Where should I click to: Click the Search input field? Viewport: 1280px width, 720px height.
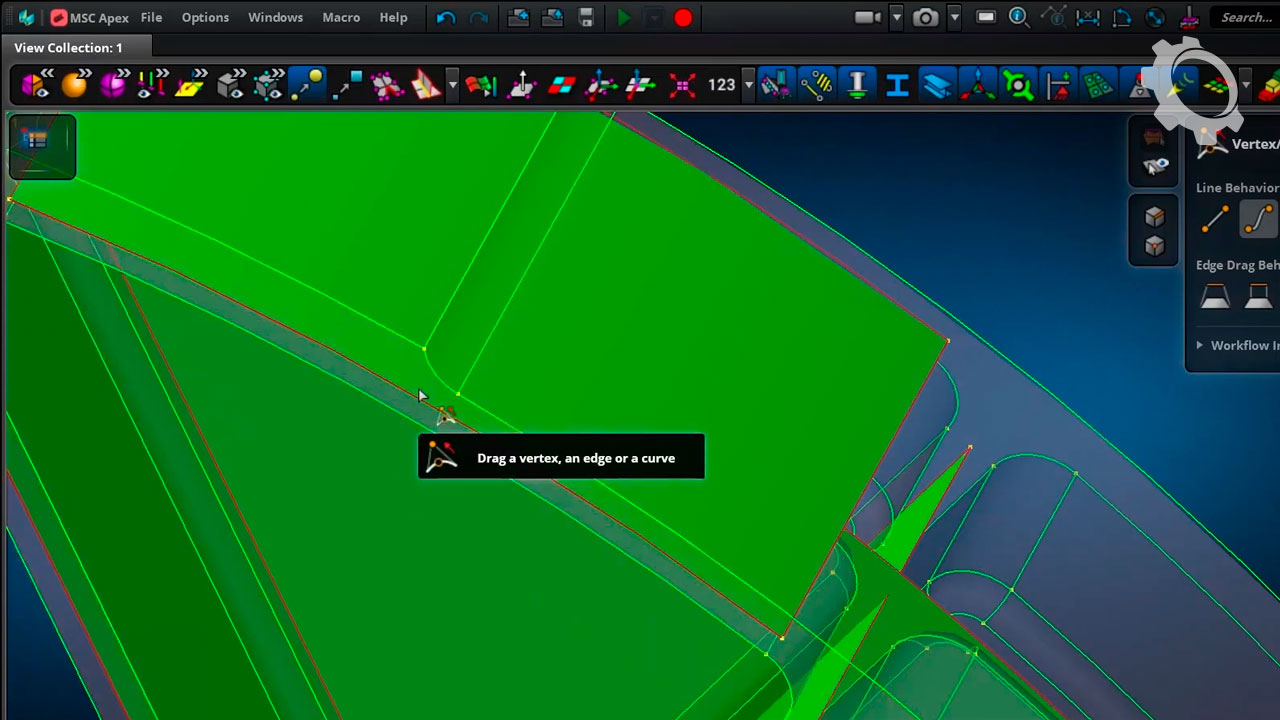click(1246, 18)
